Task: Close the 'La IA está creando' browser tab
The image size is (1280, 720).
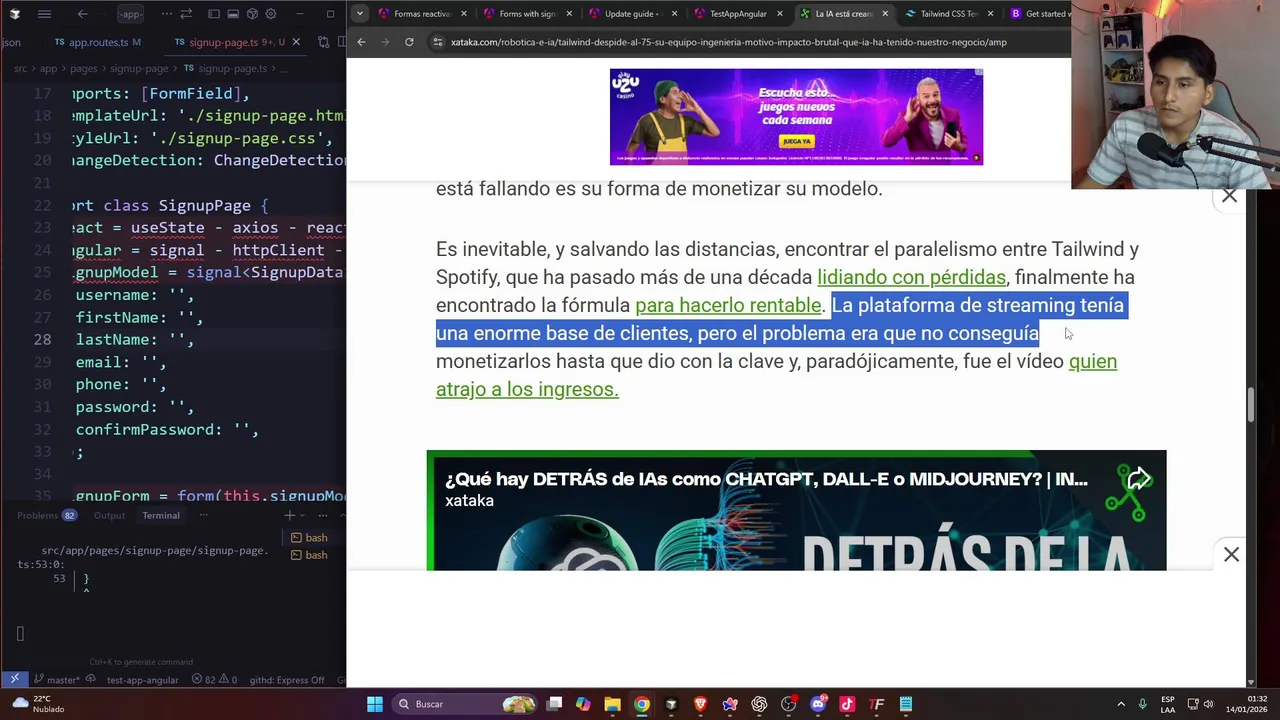Action: coord(885,14)
